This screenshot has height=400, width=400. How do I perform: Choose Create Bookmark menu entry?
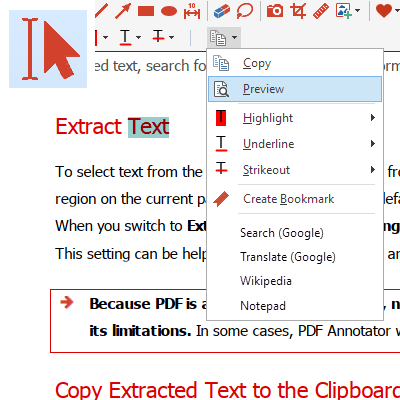295,199
